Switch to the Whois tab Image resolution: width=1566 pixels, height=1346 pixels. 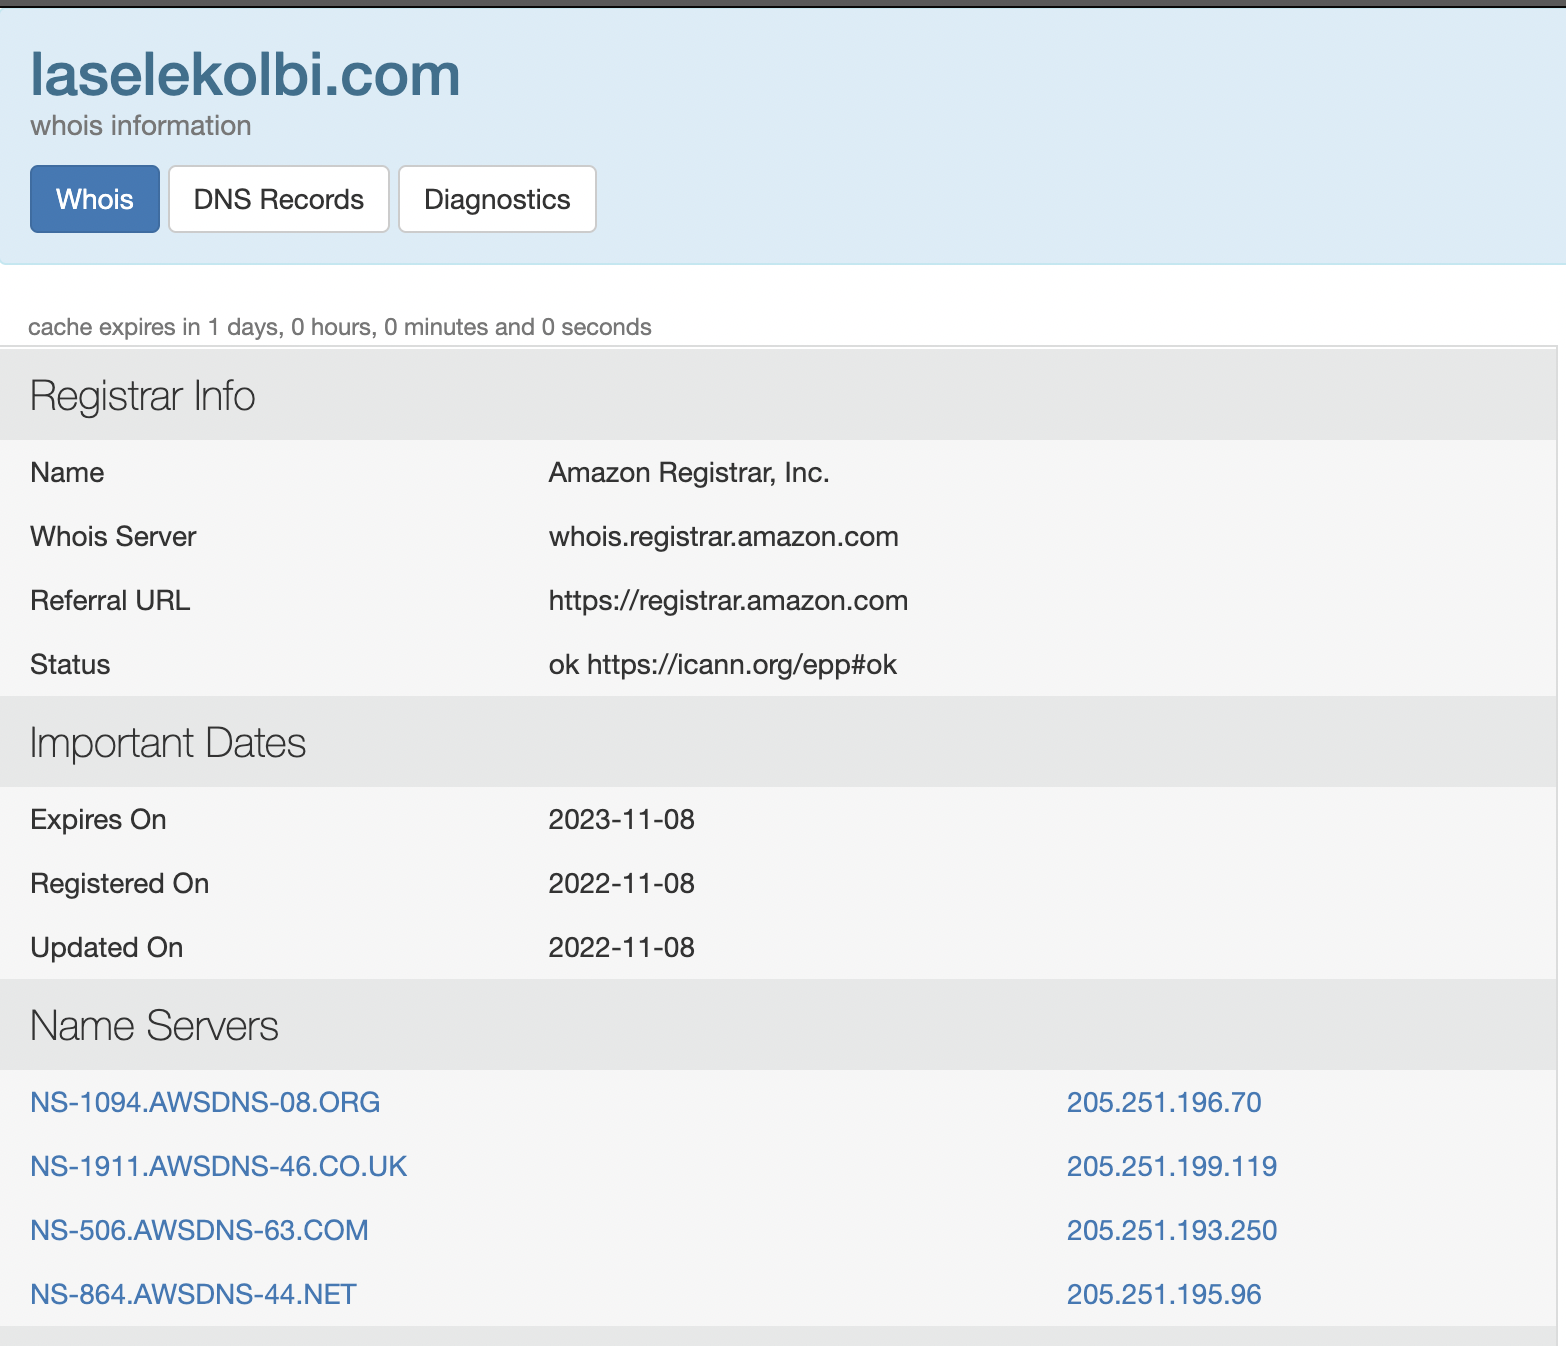95,199
